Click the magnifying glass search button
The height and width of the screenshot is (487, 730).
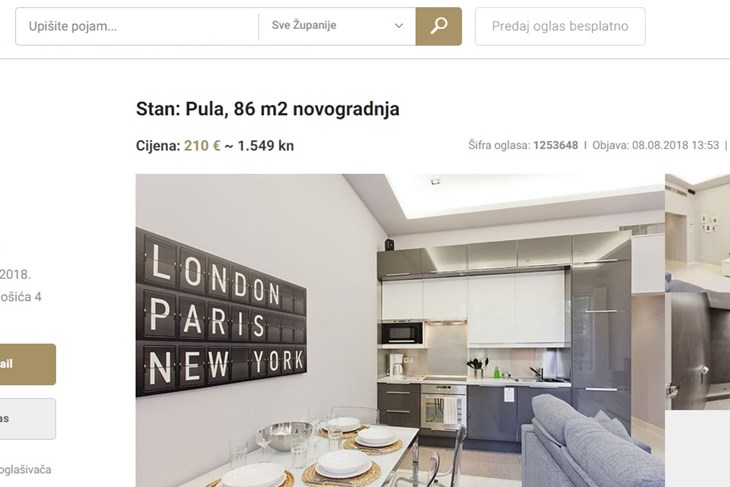click(439, 26)
